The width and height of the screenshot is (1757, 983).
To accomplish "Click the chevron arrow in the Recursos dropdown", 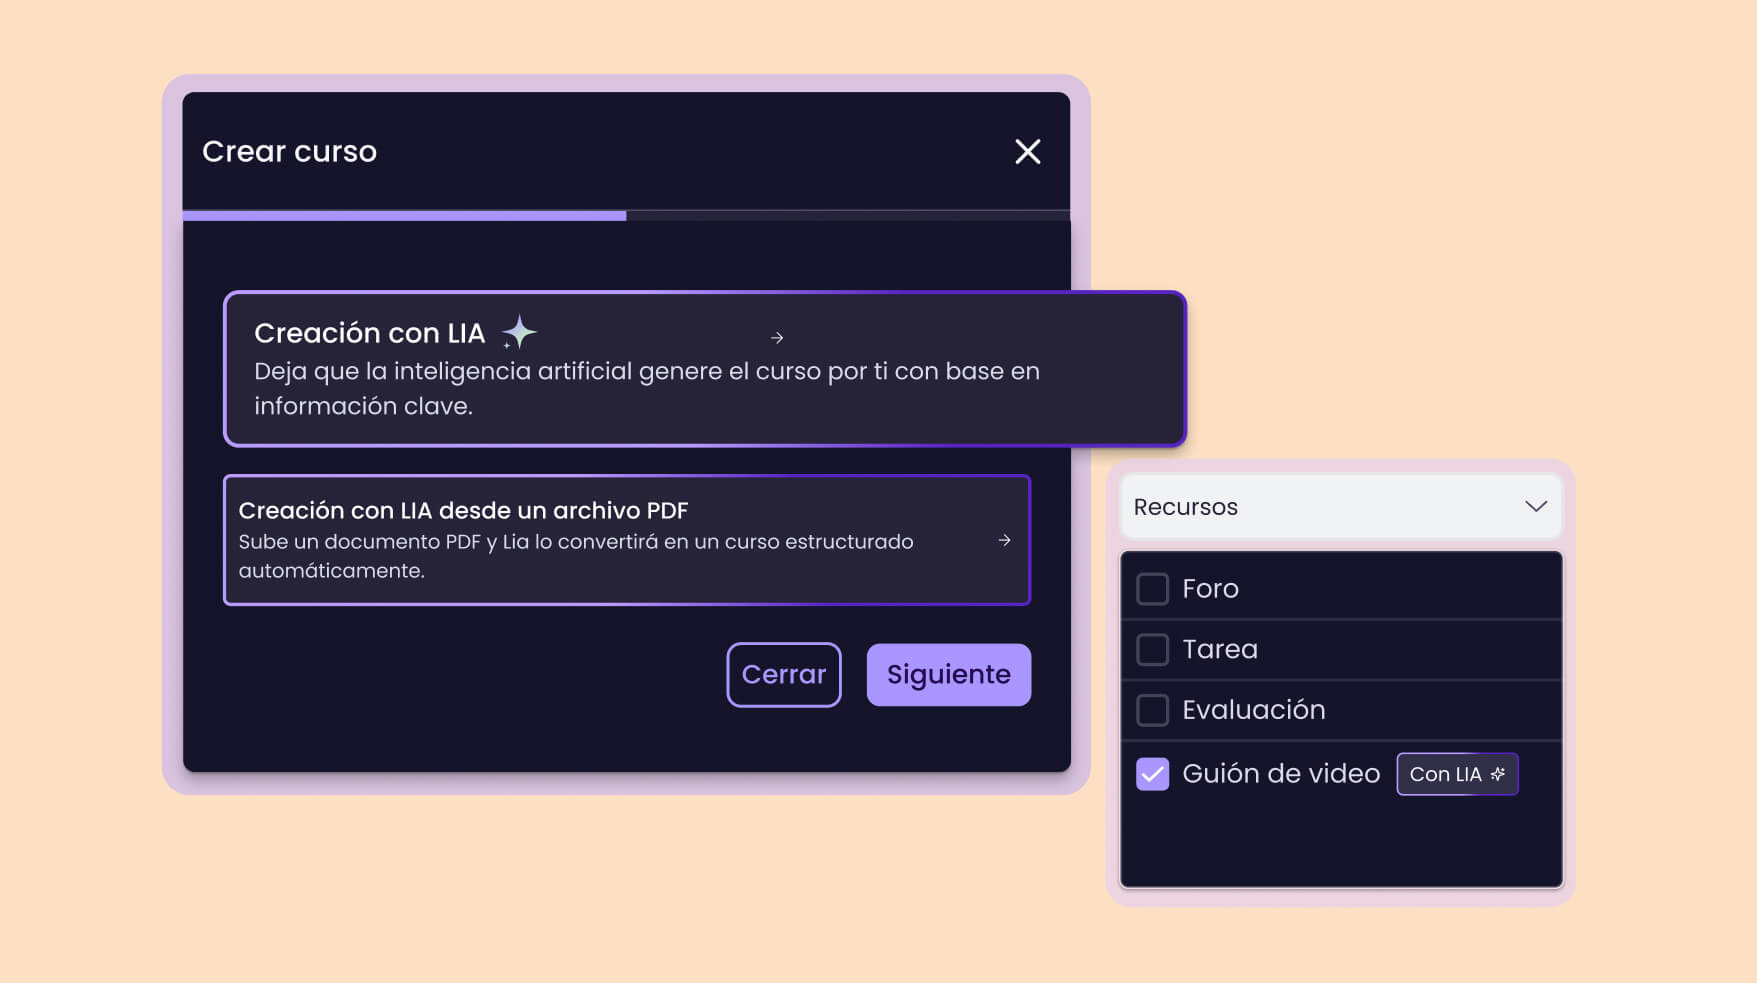I will [1536, 507].
